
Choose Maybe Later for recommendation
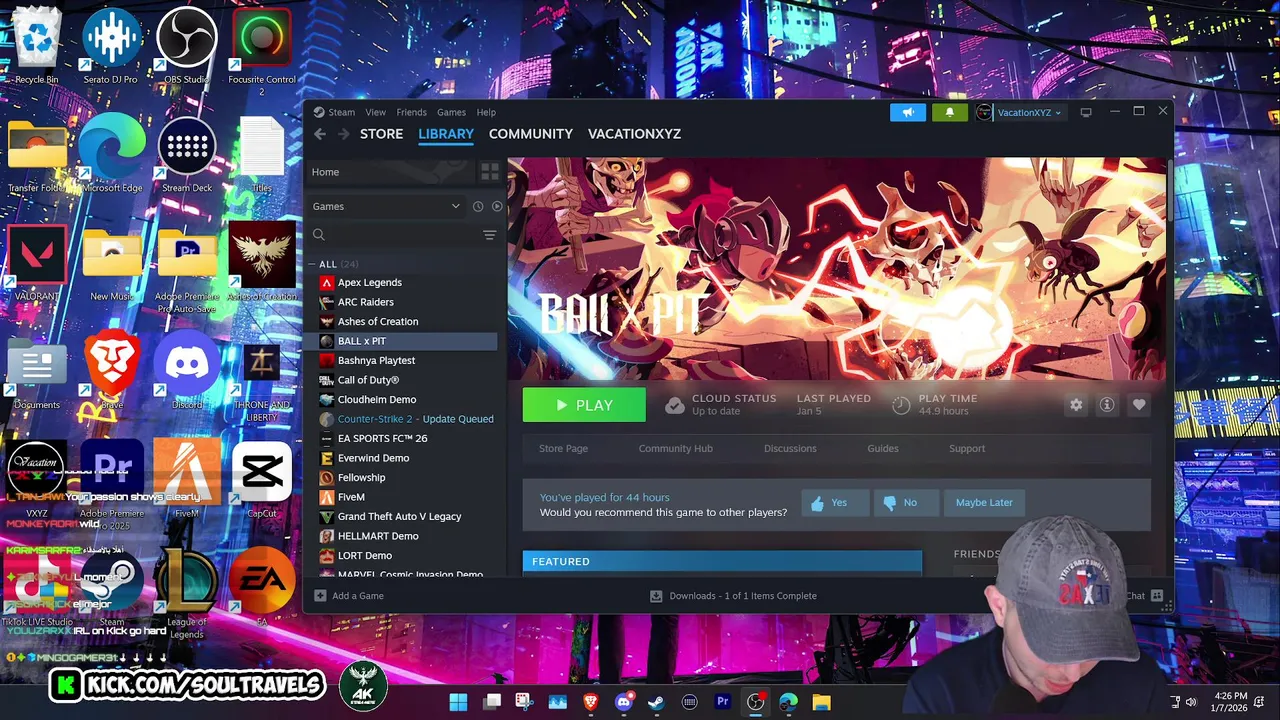click(x=984, y=503)
